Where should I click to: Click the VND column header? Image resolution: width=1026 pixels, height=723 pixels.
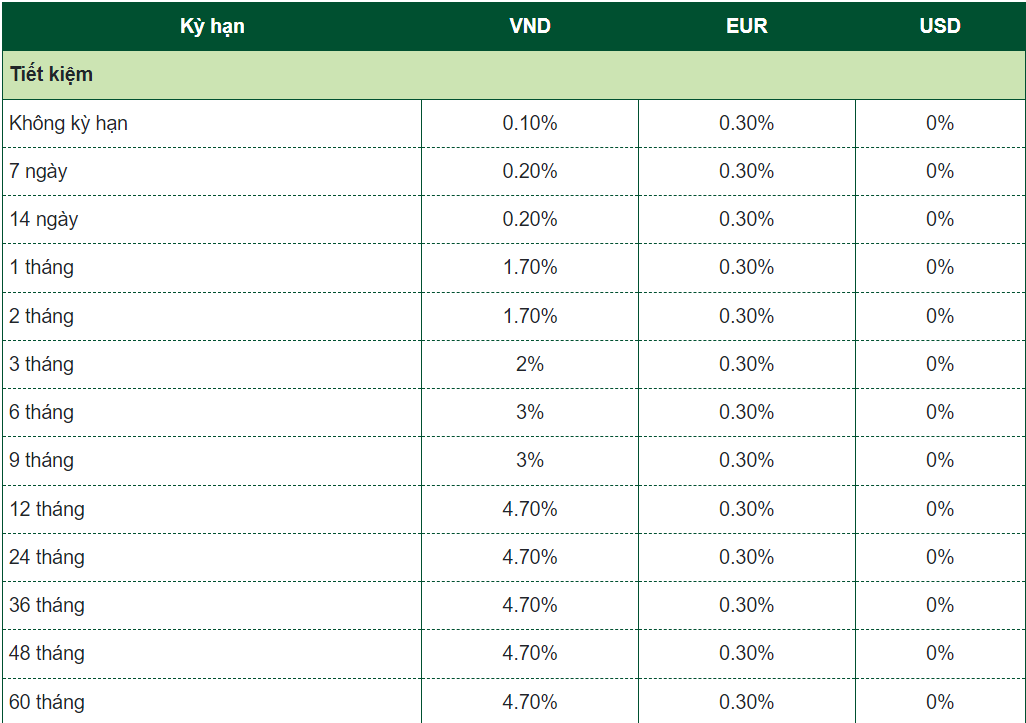[529, 27]
